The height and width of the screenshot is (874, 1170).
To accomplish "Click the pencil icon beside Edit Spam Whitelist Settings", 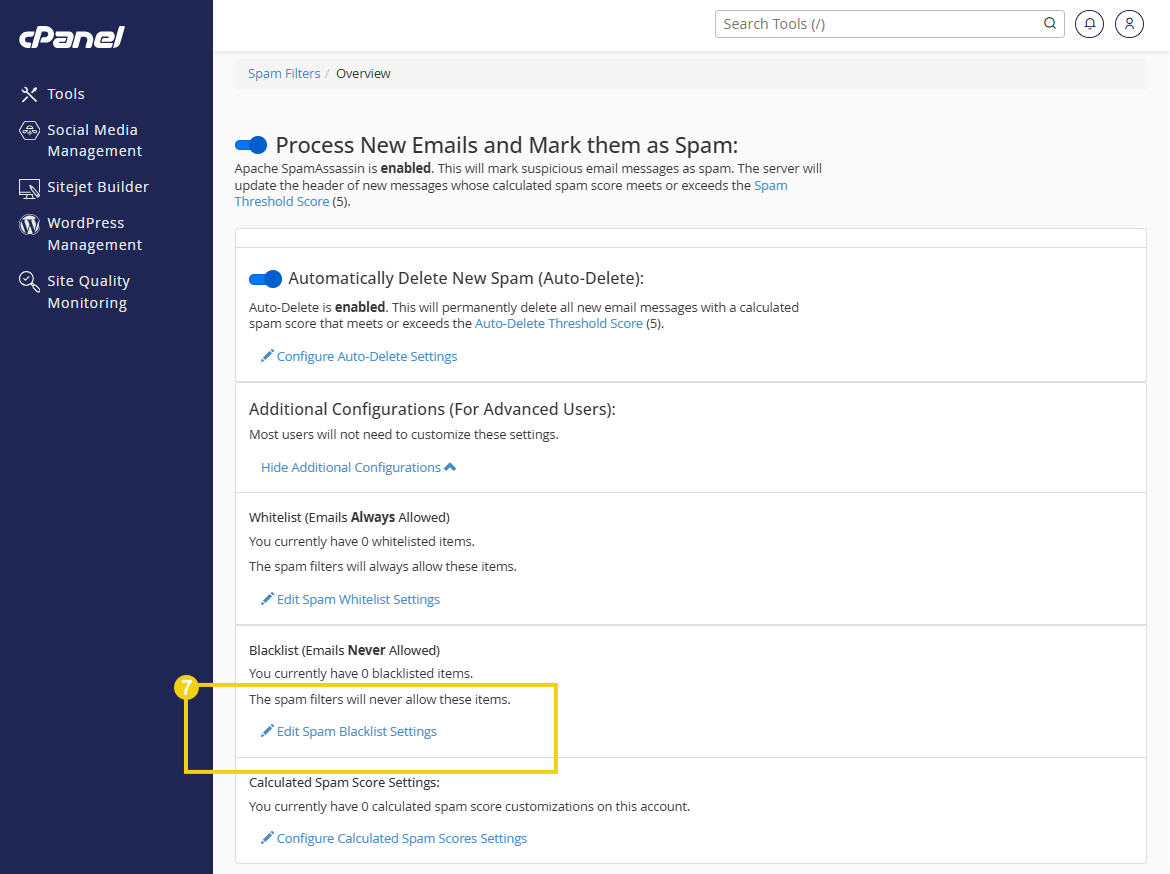I will pos(267,599).
